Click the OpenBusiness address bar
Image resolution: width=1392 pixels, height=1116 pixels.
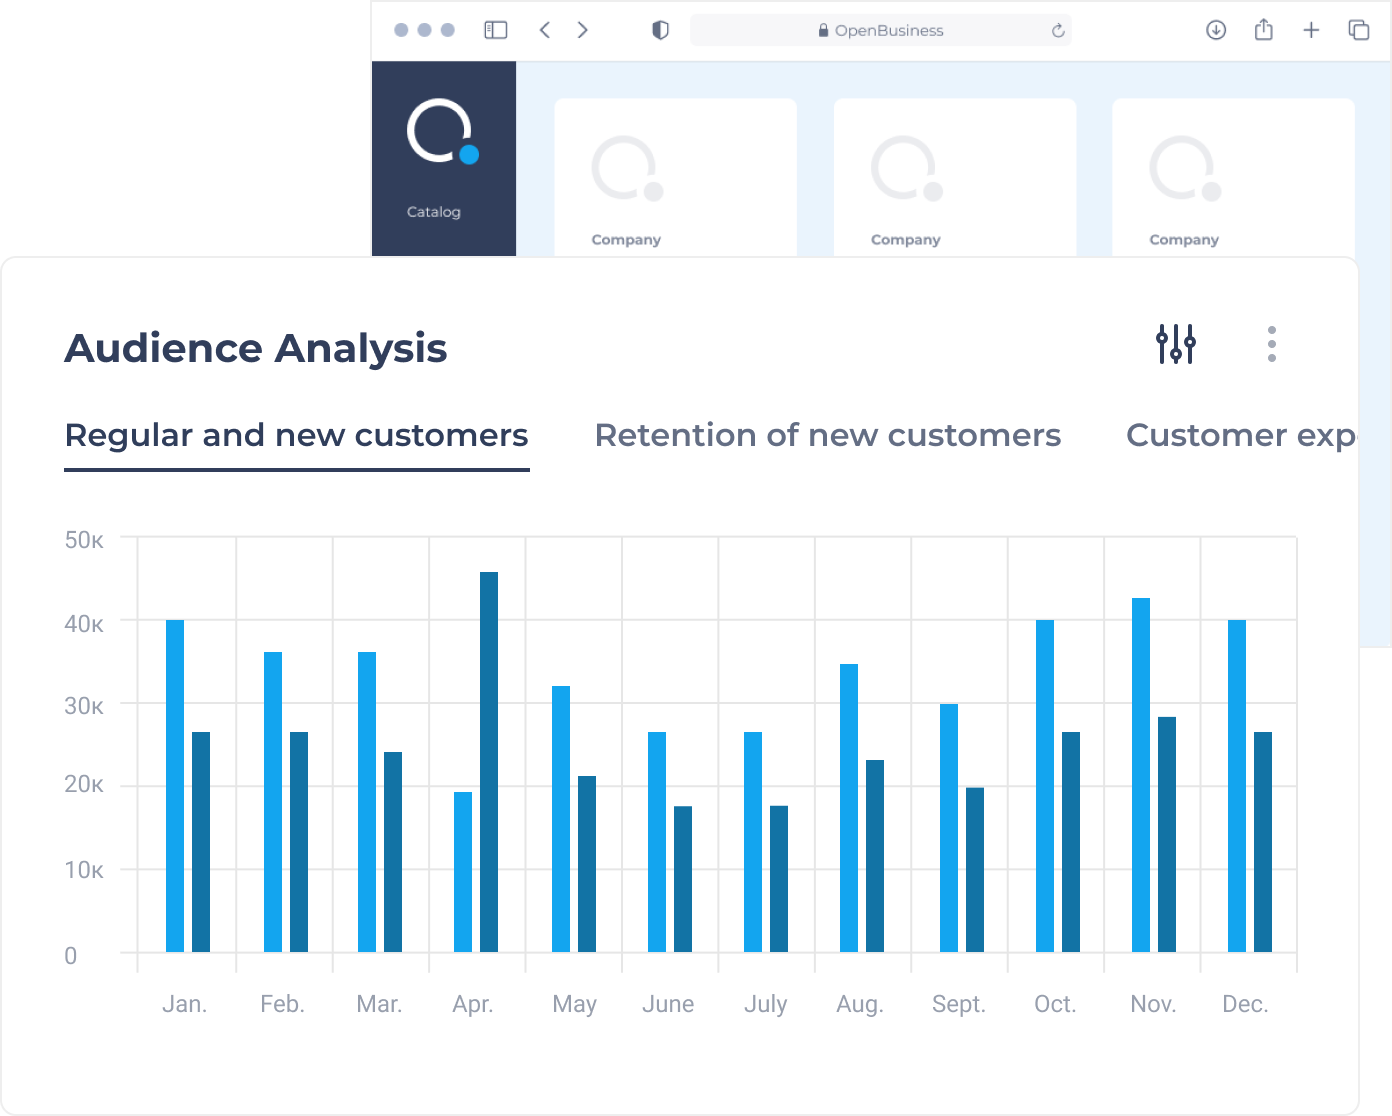pos(880,30)
